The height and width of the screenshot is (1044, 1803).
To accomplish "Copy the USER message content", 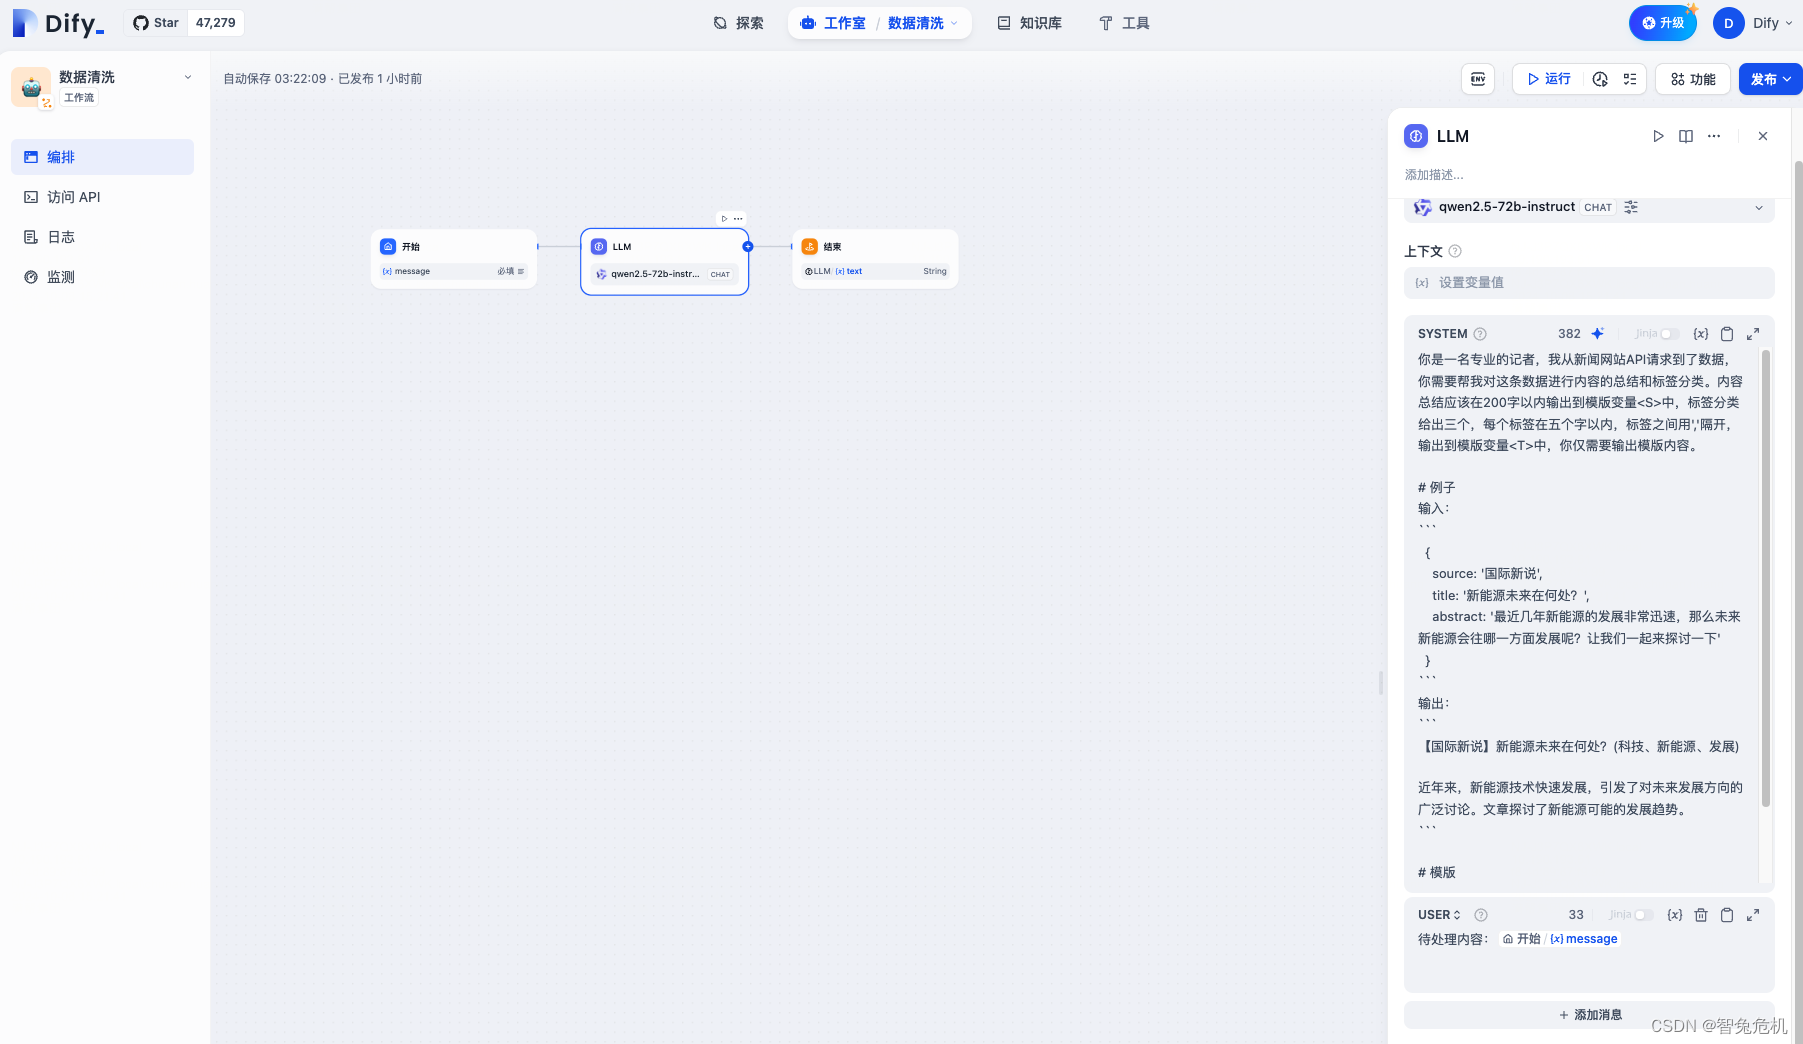I will [x=1727, y=915].
